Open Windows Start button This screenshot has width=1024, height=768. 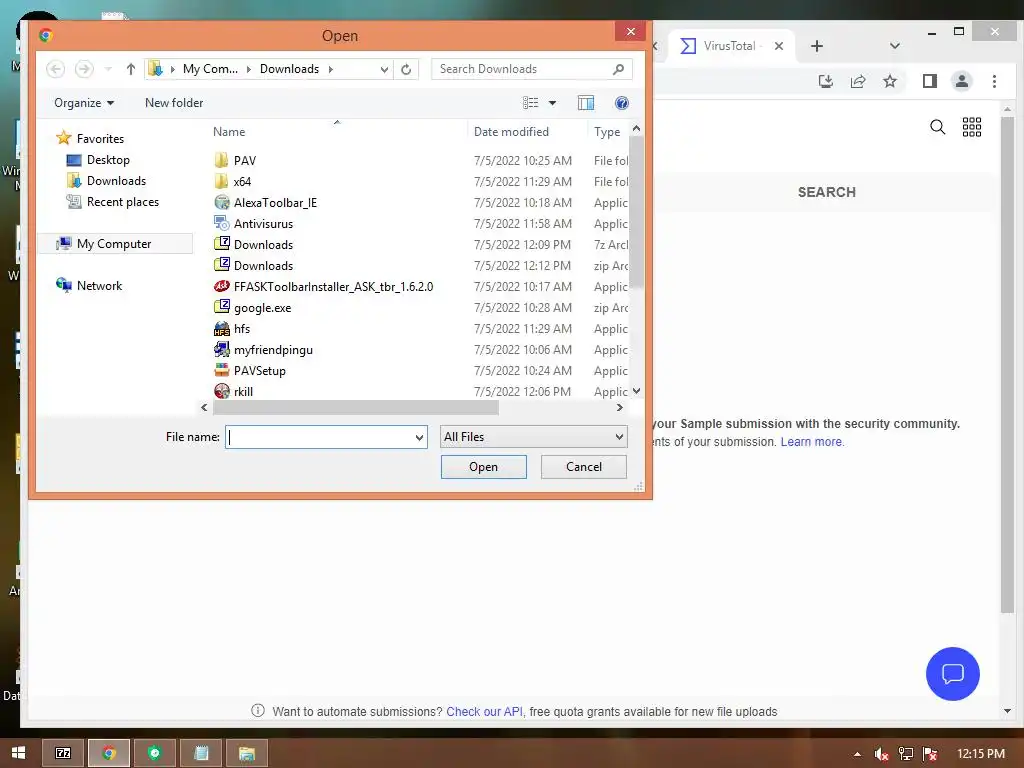point(18,753)
